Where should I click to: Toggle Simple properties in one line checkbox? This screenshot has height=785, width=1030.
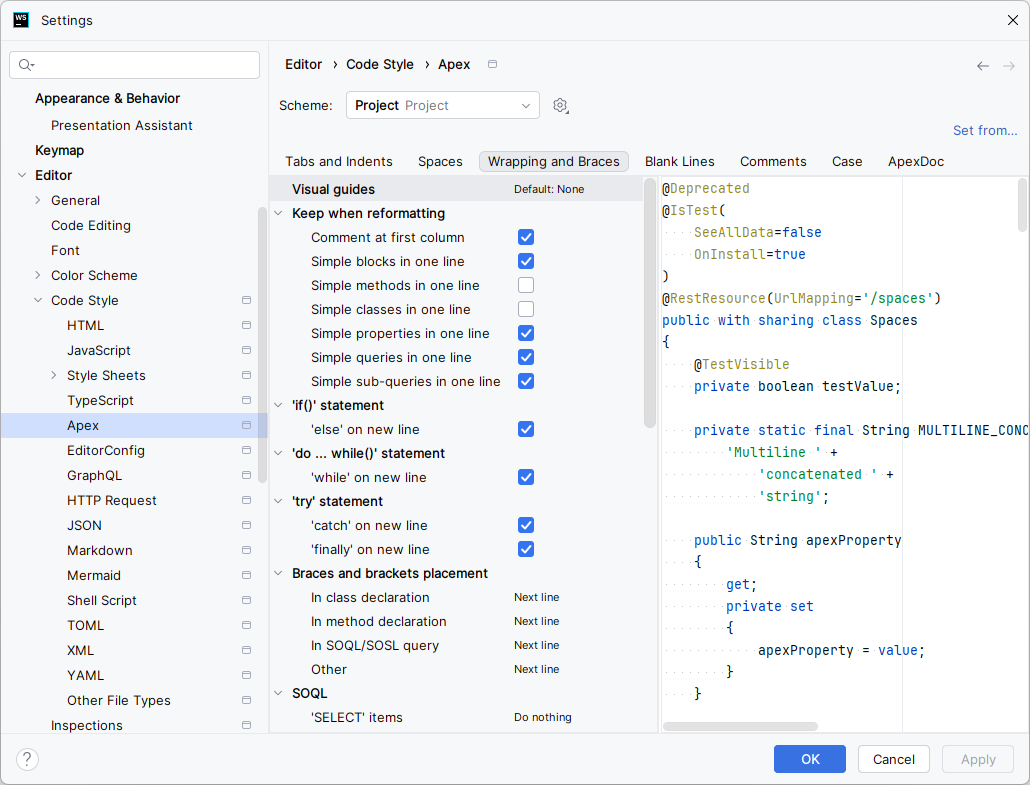pyautogui.click(x=526, y=333)
